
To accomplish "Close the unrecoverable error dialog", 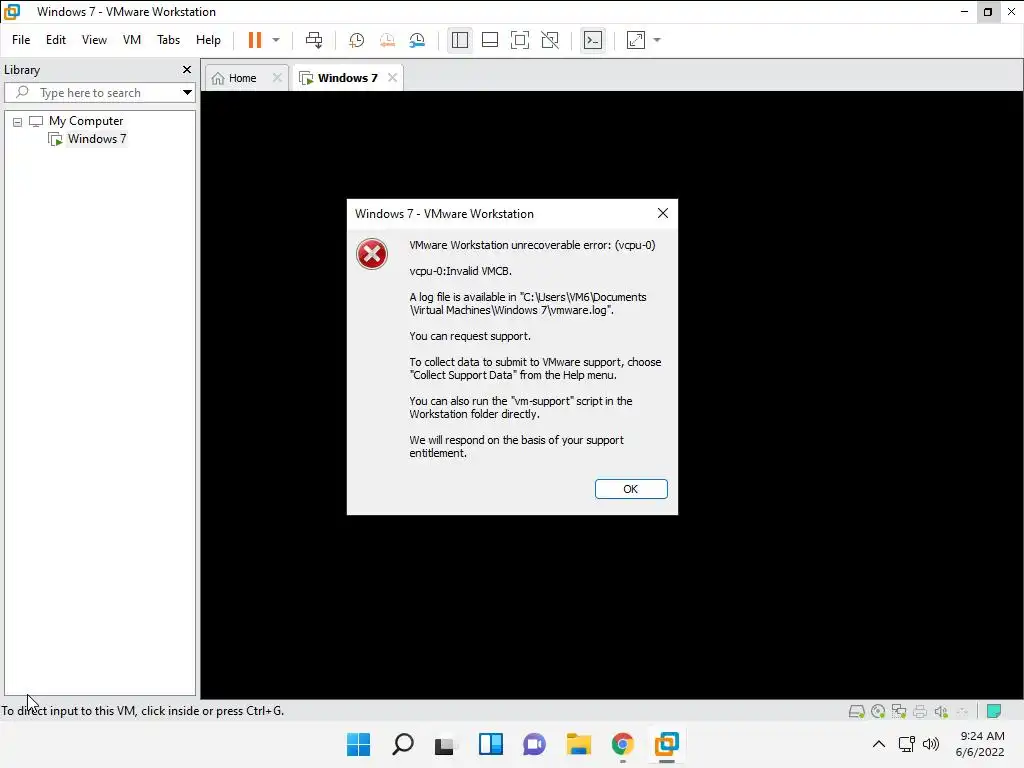I will pos(663,214).
